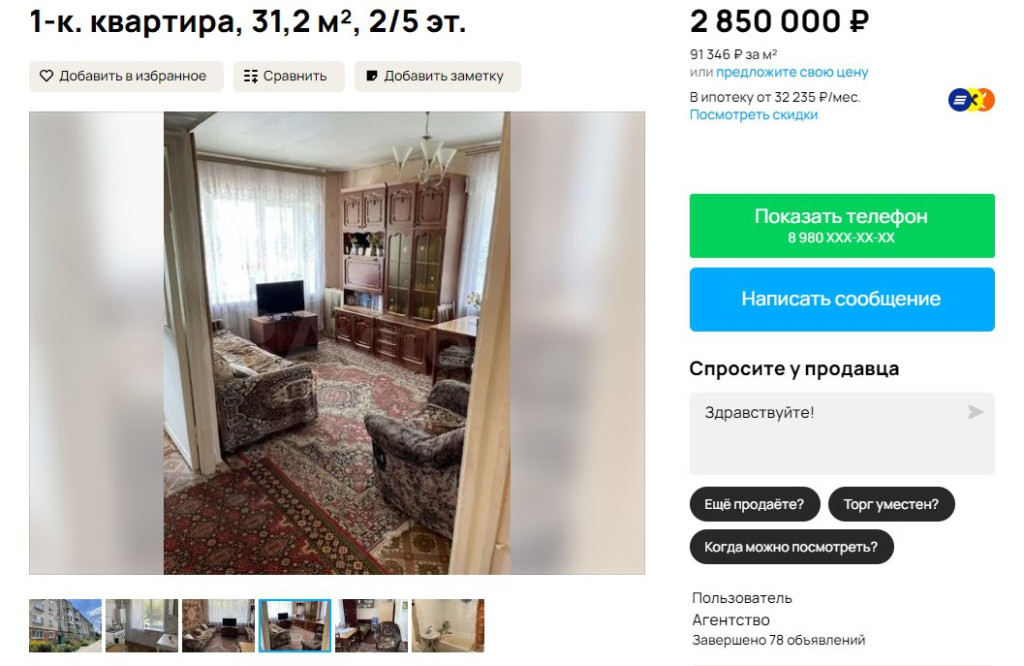Viewport: 1024px width, 666px height.
Task: Click the heart icon to favorite listing
Action: [46, 76]
